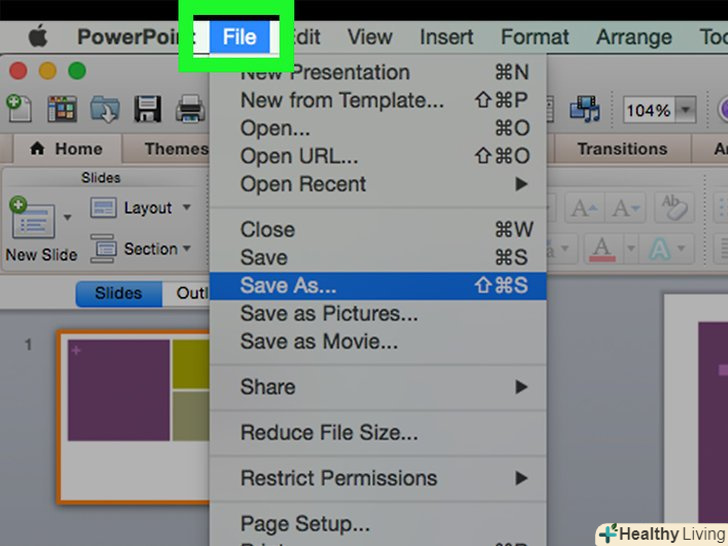Open the template gallery icon

click(x=61, y=108)
